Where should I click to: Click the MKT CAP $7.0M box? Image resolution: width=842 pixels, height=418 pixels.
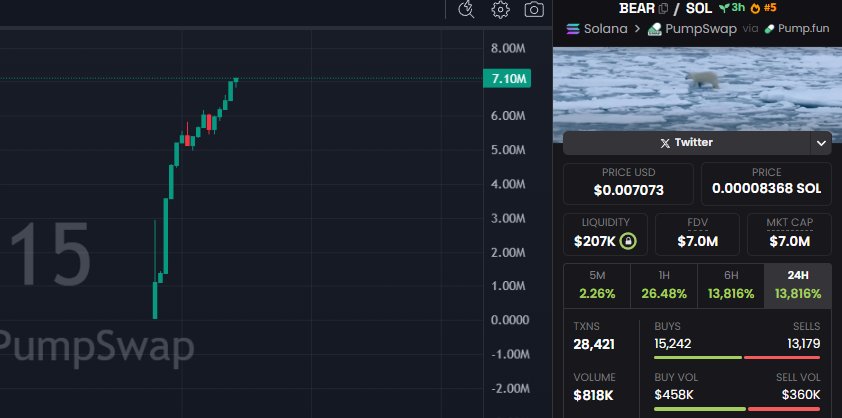click(x=789, y=234)
